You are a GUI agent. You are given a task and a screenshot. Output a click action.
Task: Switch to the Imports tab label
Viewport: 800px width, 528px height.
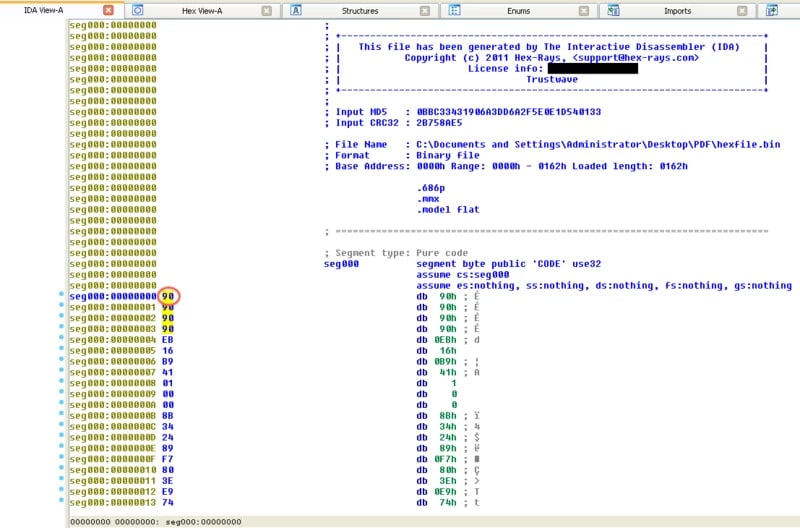(x=677, y=10)
